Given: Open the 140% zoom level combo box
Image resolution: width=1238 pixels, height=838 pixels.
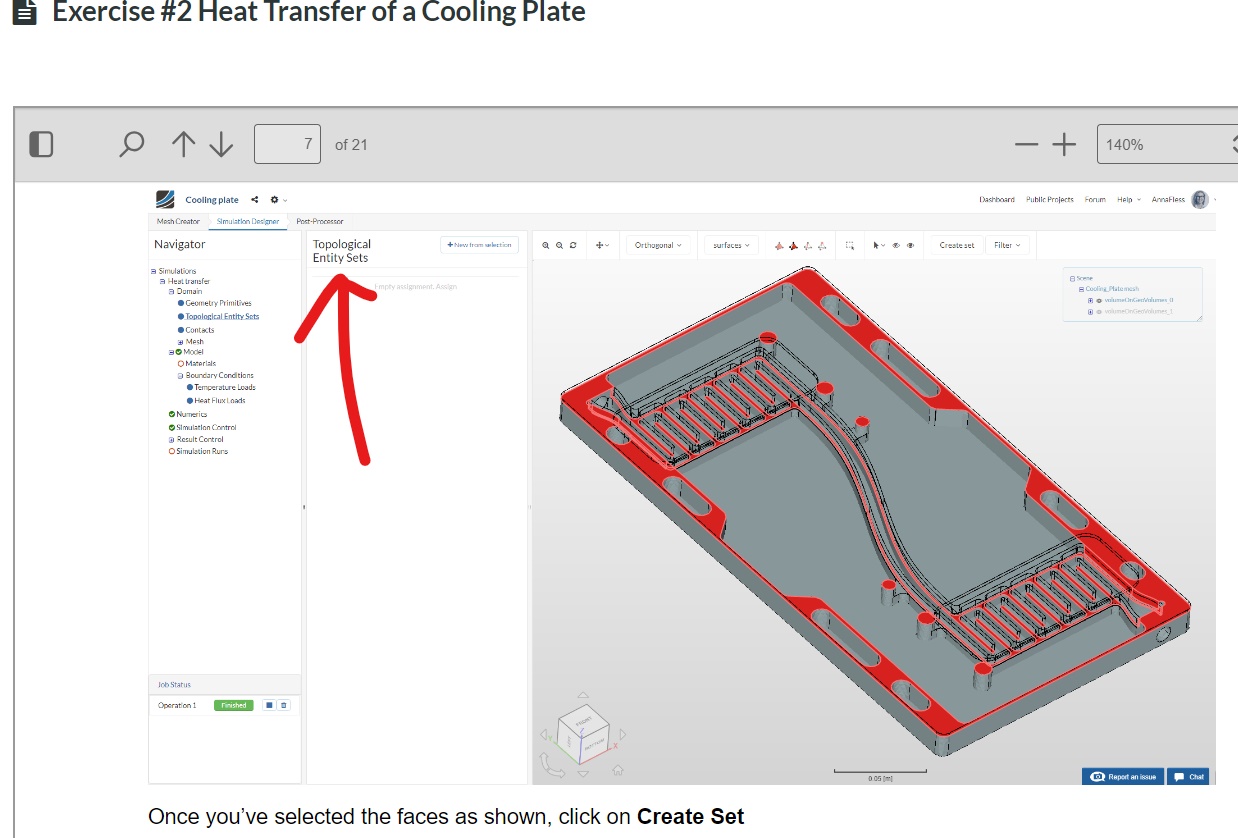Looking at the screenshot, I should [1167, 144].
